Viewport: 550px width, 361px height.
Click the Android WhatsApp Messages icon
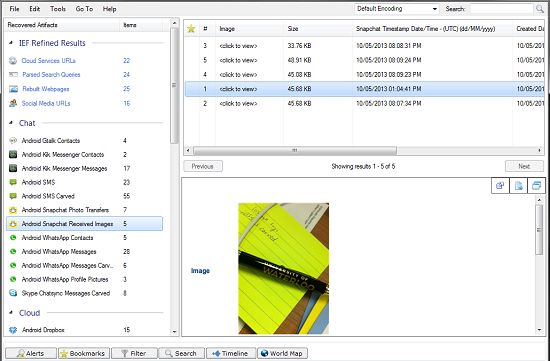13,252
